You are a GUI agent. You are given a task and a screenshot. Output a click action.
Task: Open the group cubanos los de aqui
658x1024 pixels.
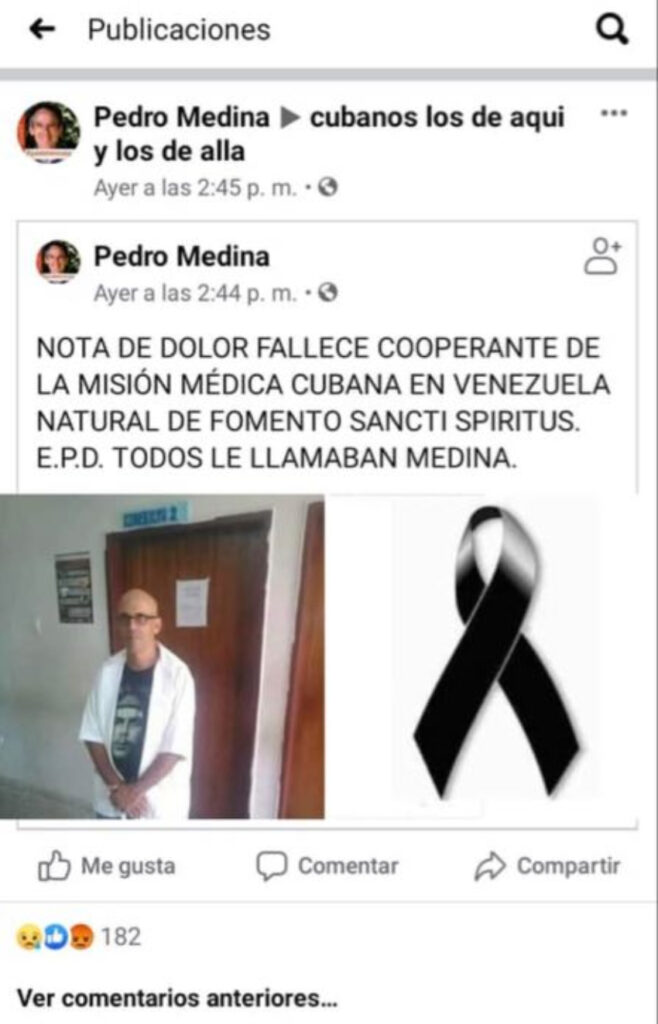330,134
